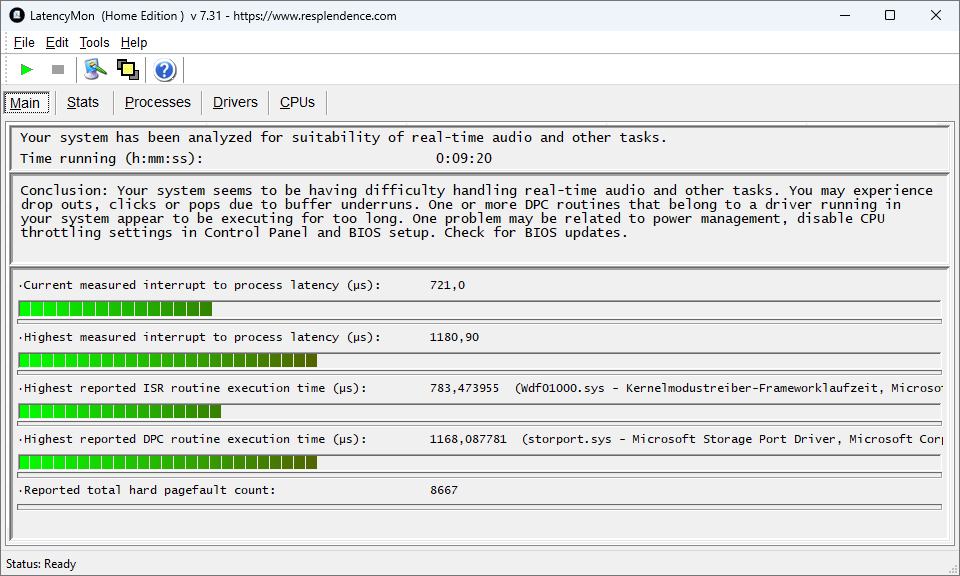Click the Wdf01000.sys driver description
The width and height of the screenshot is (960, 576).
click(x=729, y=388)
